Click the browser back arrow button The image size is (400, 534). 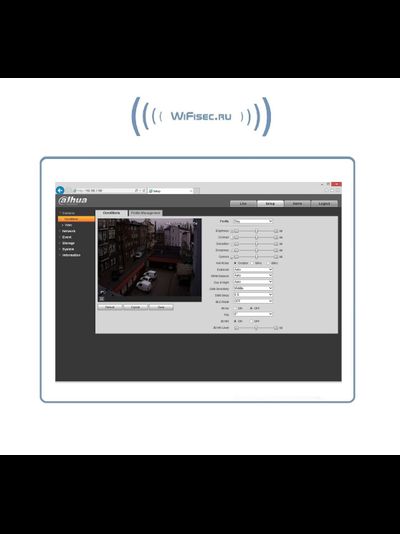tap(60, 190)
